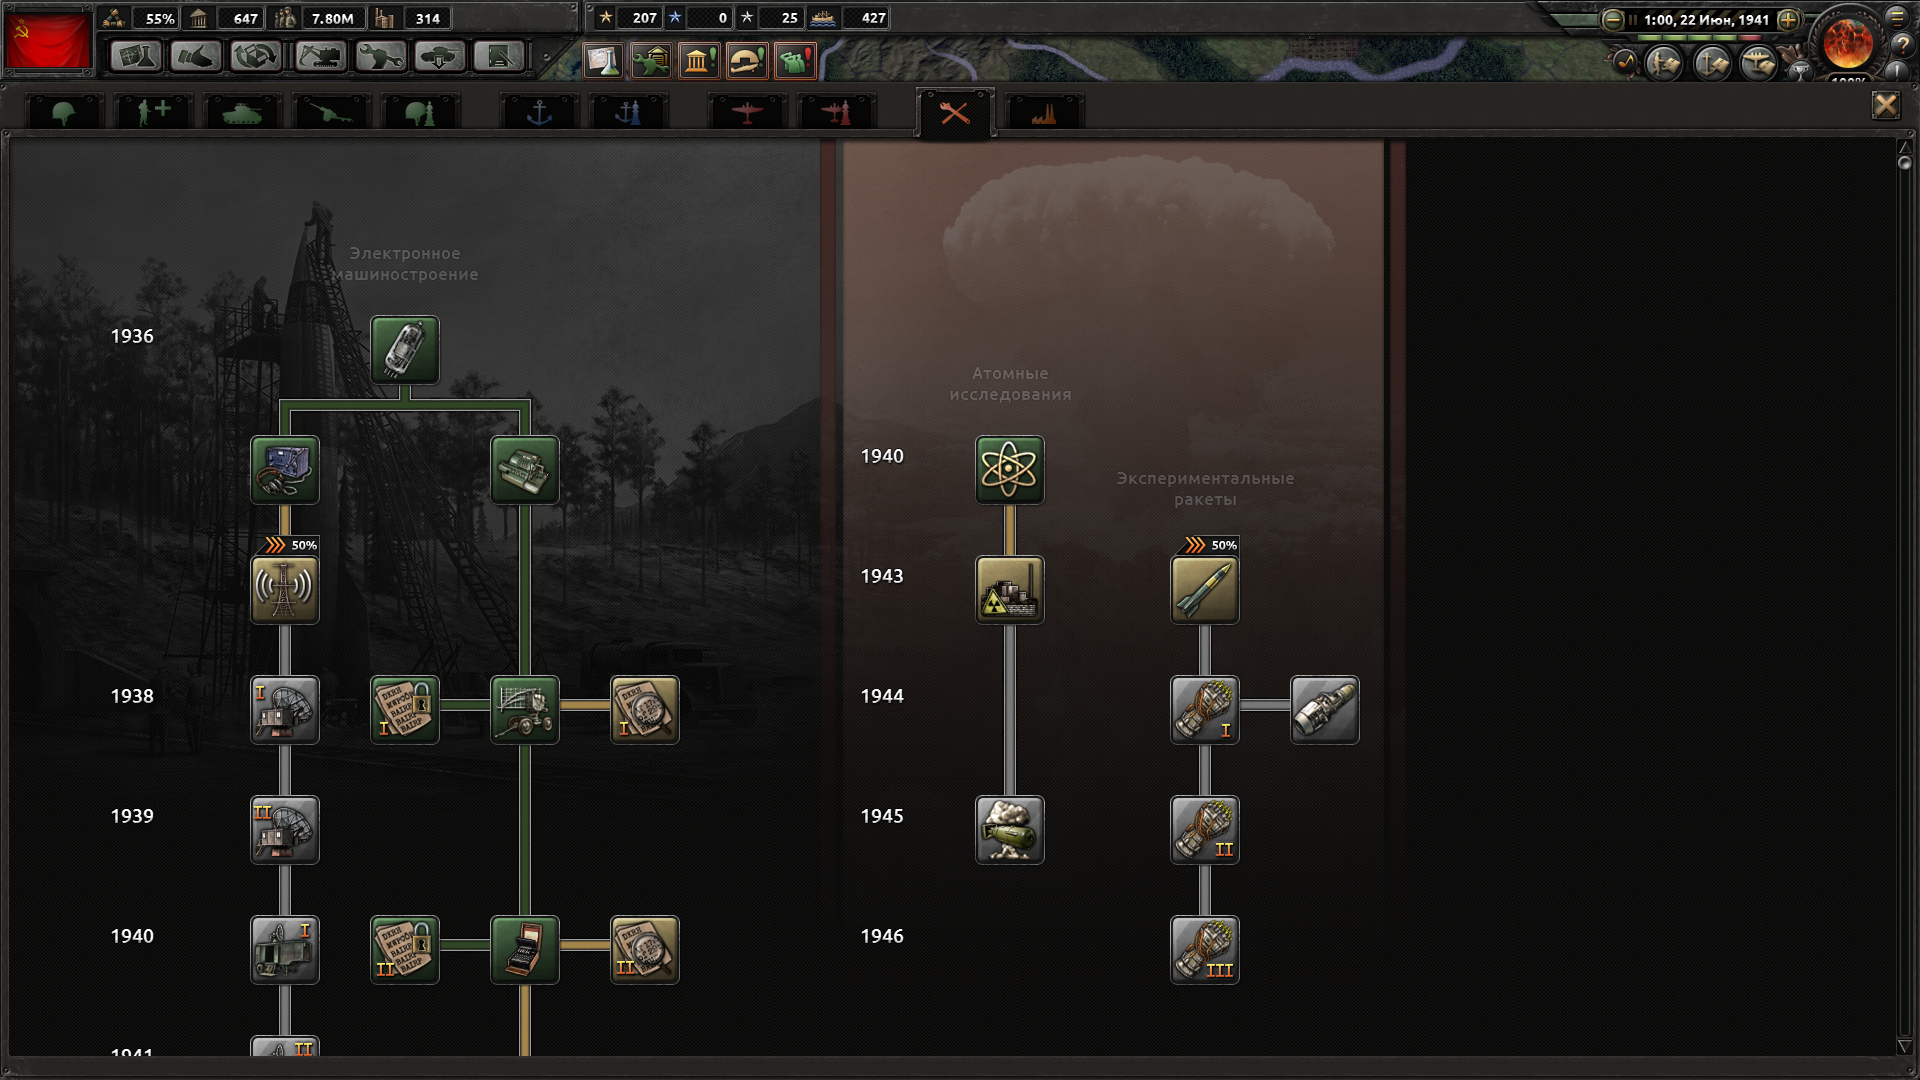1920x1080 pixels.
Task: Select the nuclear bomb technology
Action: pyautogui.click(x=1010, y=830)
